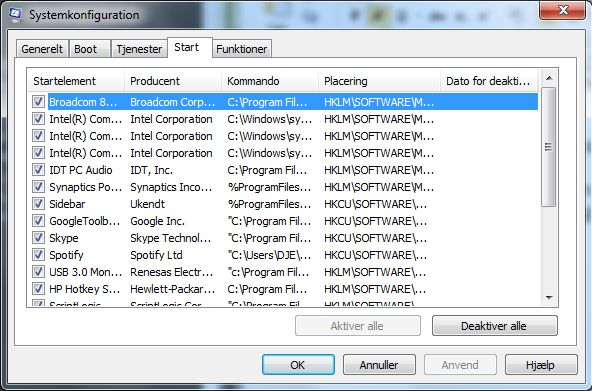Click the Deaktiver alle button
Screen dimensions: 592x391
click(x=495, y=326)
